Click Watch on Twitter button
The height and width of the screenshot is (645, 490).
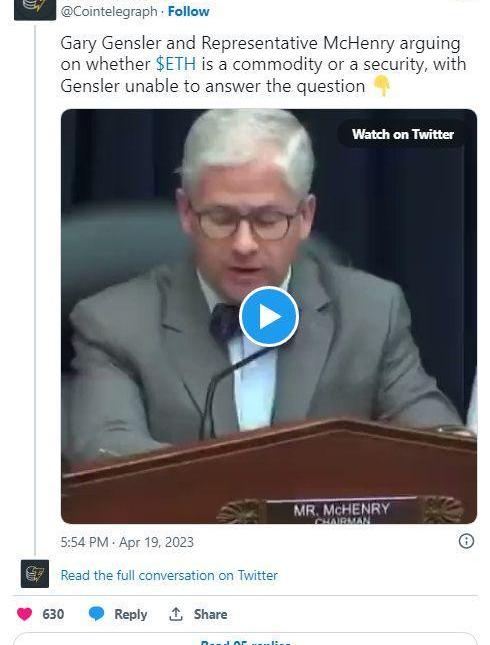(x=403, y=134)
